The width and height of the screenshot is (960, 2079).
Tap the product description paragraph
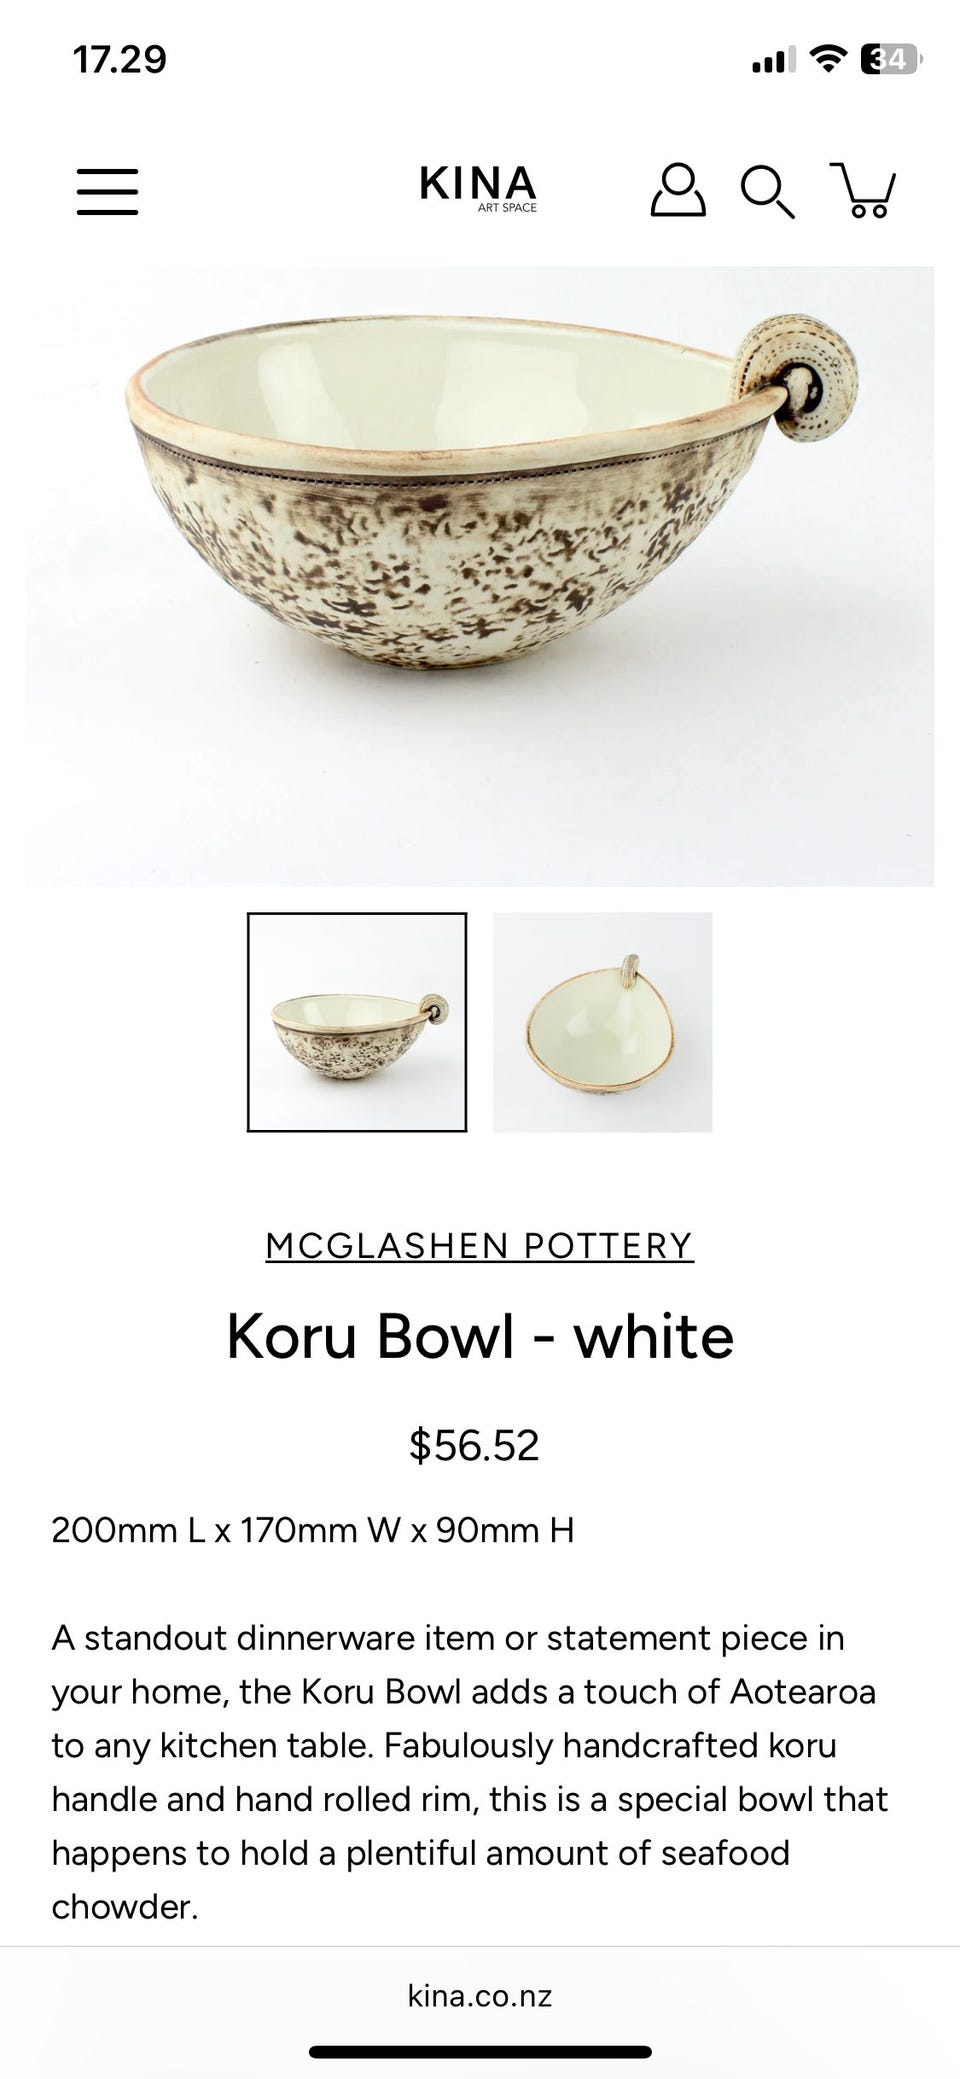(x=470, y=1772)
